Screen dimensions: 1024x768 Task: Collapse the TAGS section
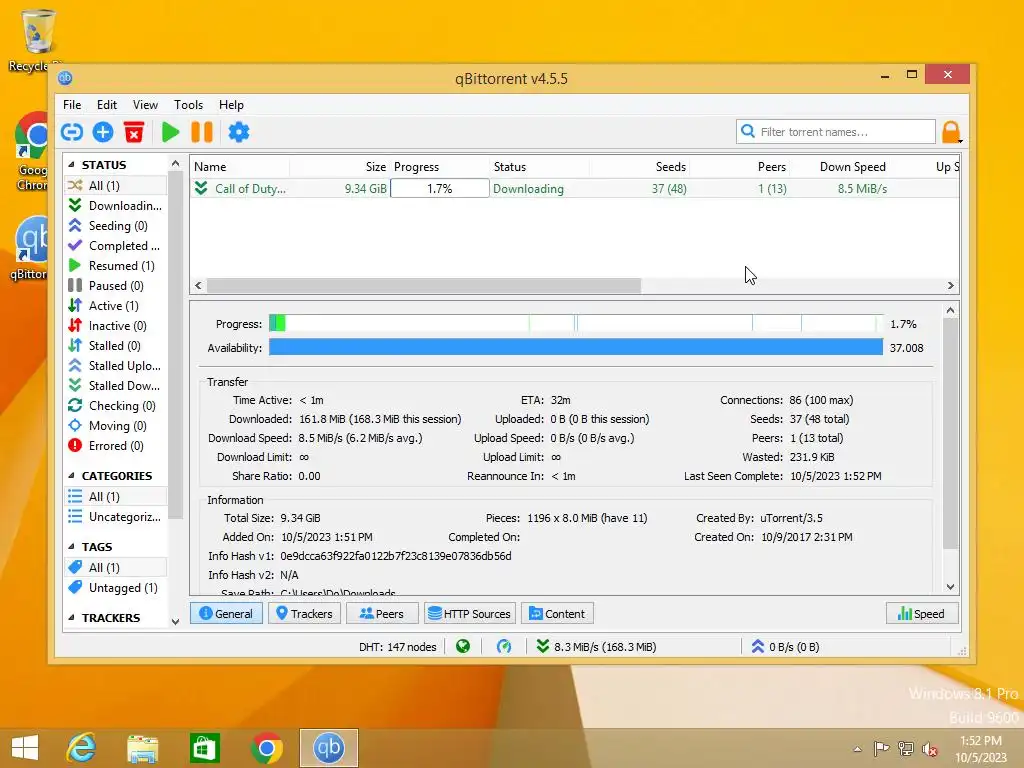point(71,546)
